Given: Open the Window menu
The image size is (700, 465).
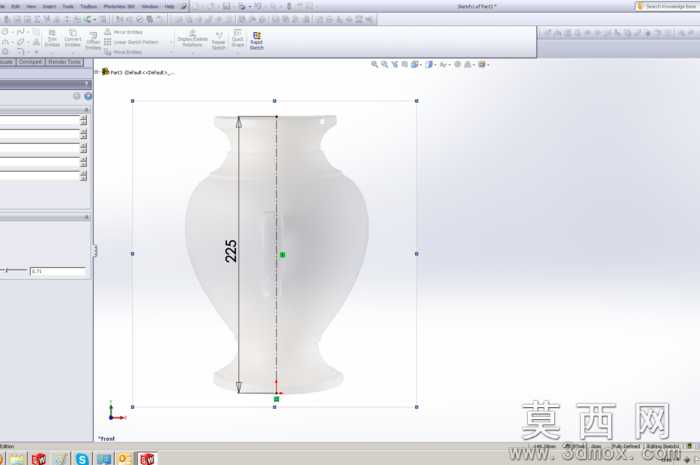Looking at the screenshot, I should click(x=150, y=6).
